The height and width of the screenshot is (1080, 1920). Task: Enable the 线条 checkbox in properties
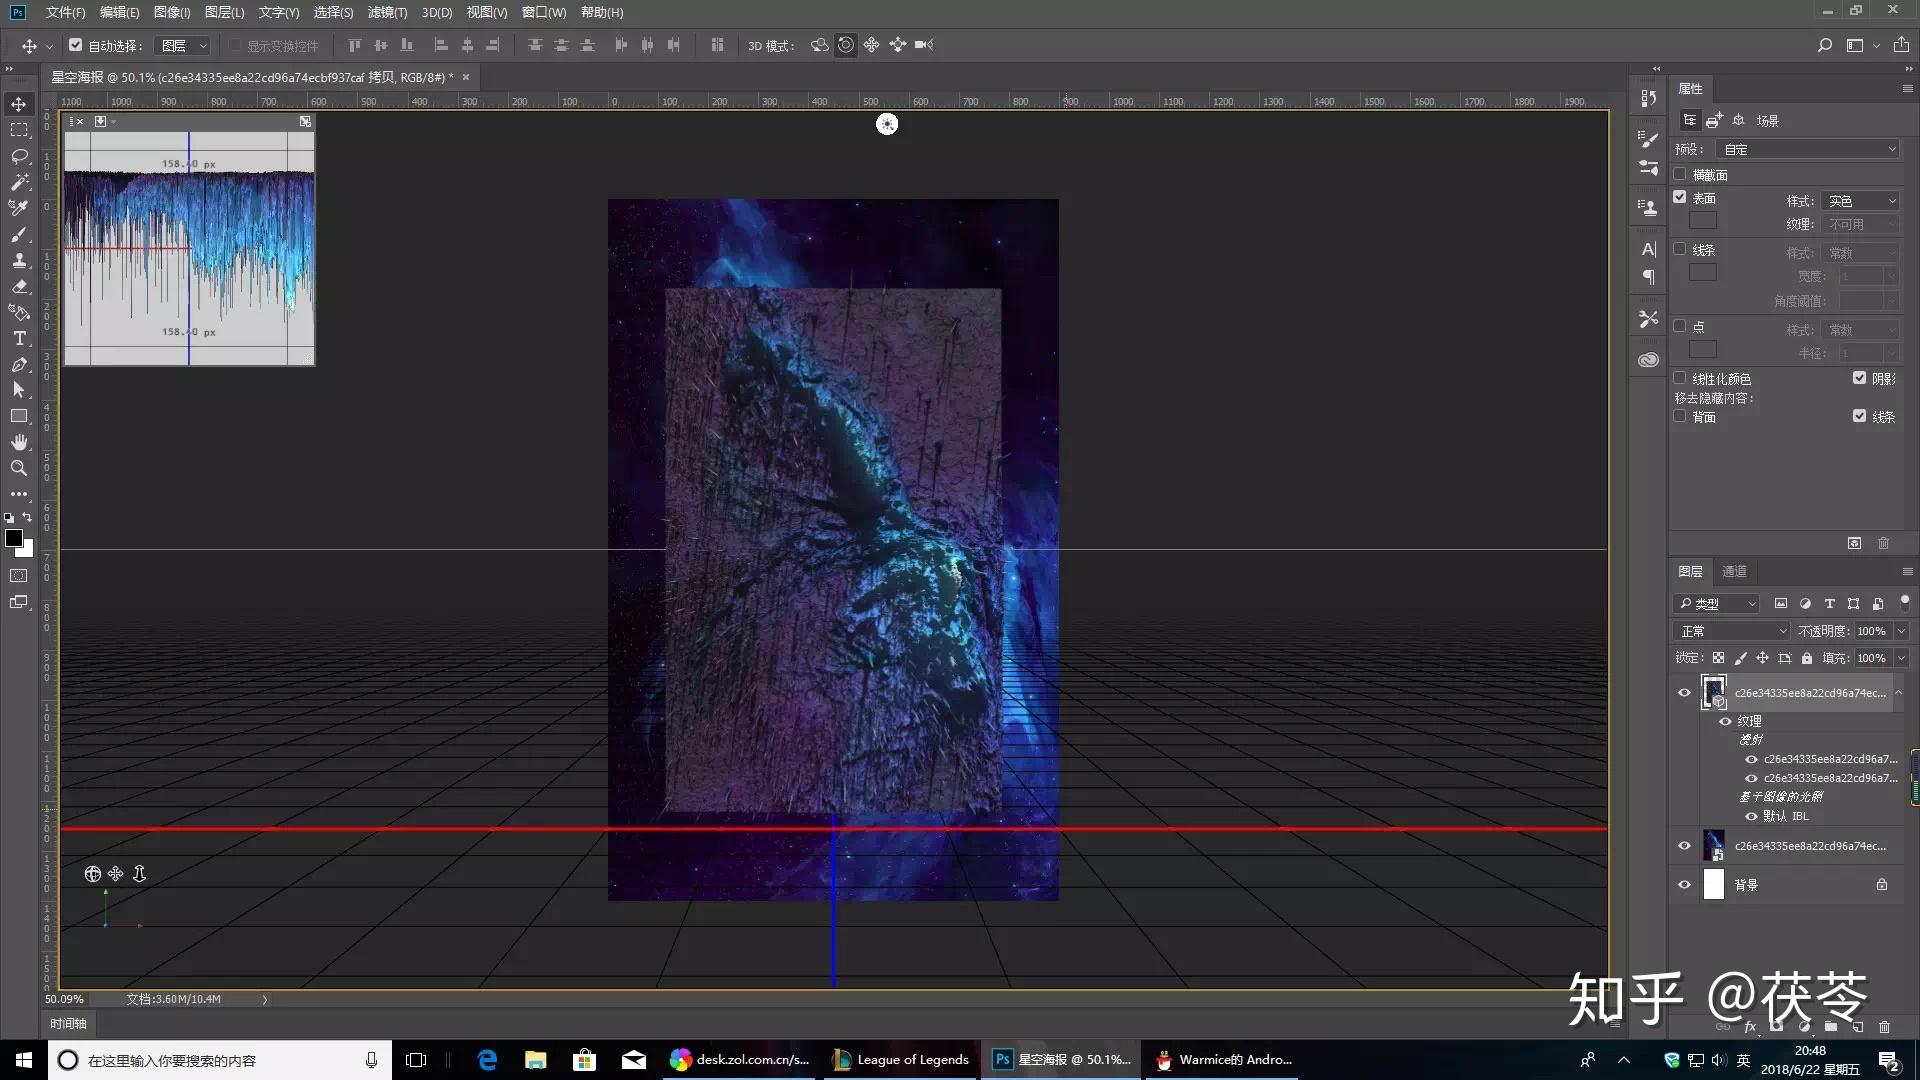point(1680,249)
